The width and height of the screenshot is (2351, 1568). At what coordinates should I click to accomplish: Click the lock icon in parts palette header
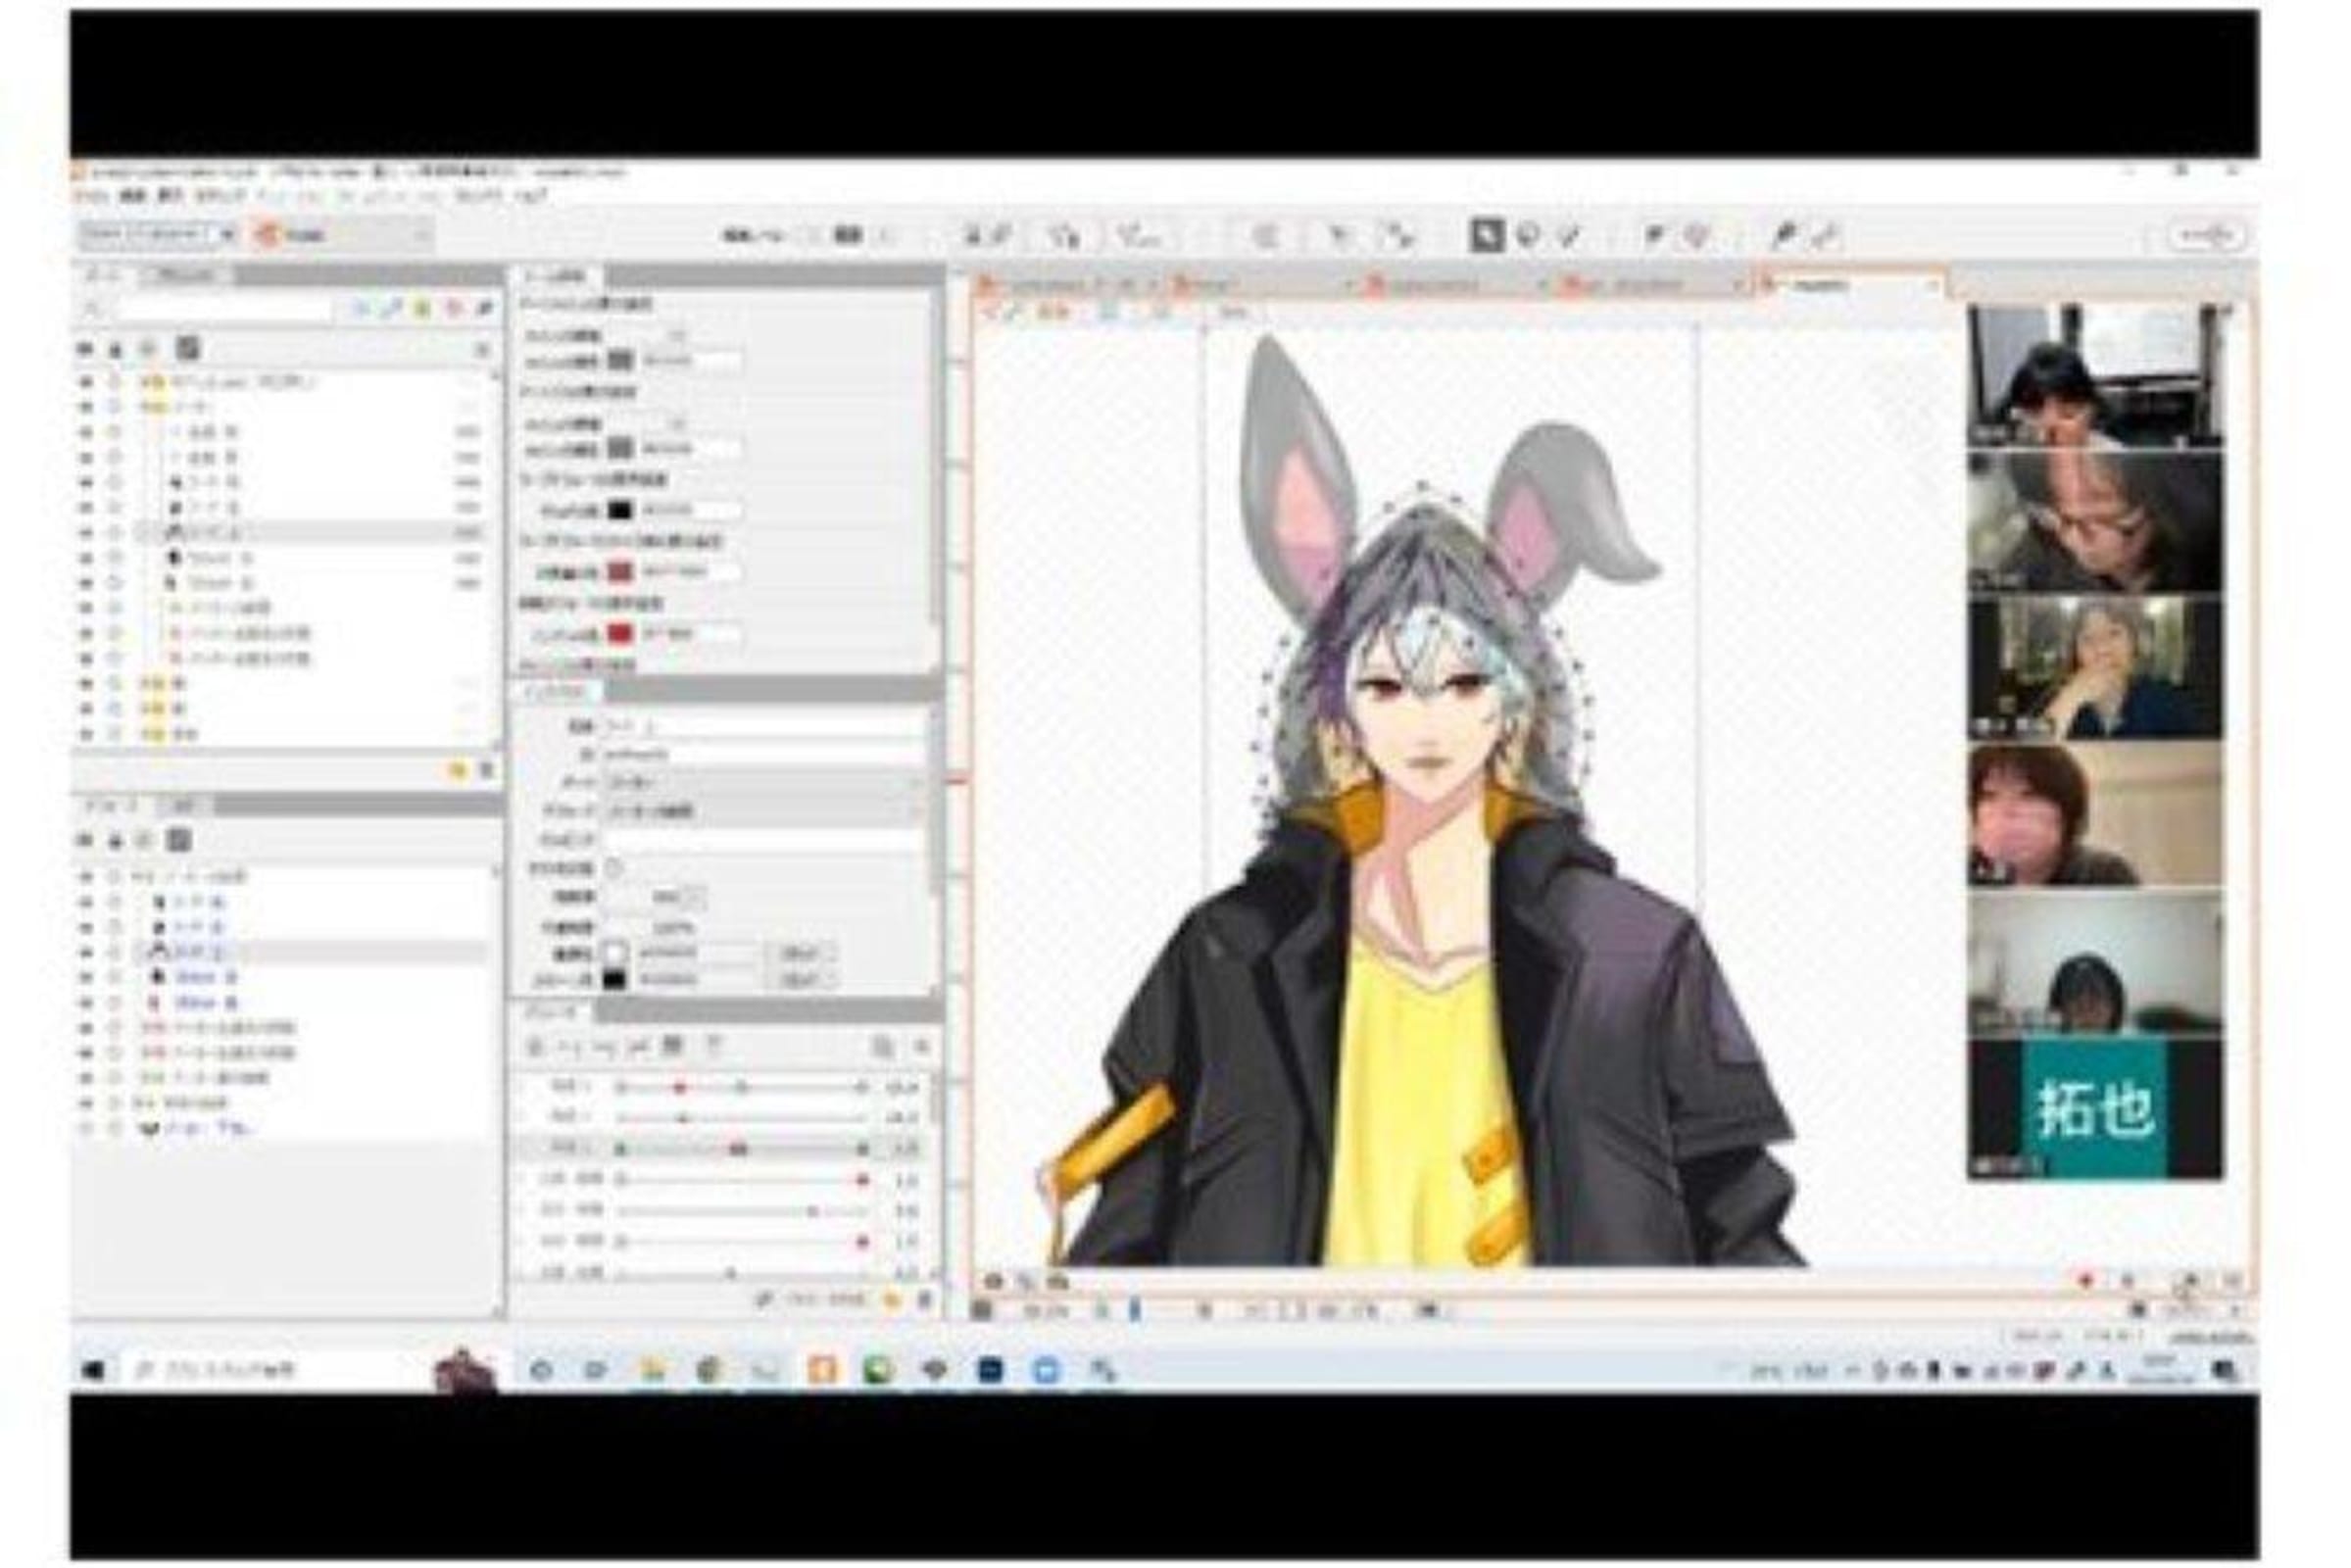point(116,349)
